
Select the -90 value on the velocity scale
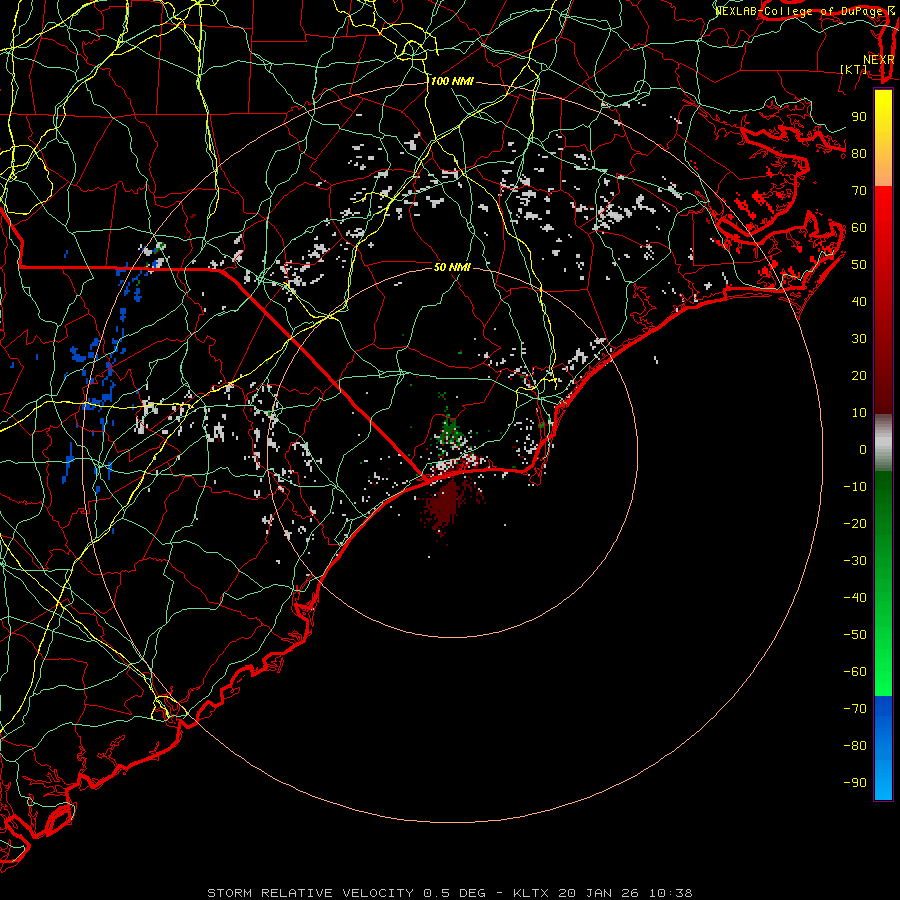point(855,783)
